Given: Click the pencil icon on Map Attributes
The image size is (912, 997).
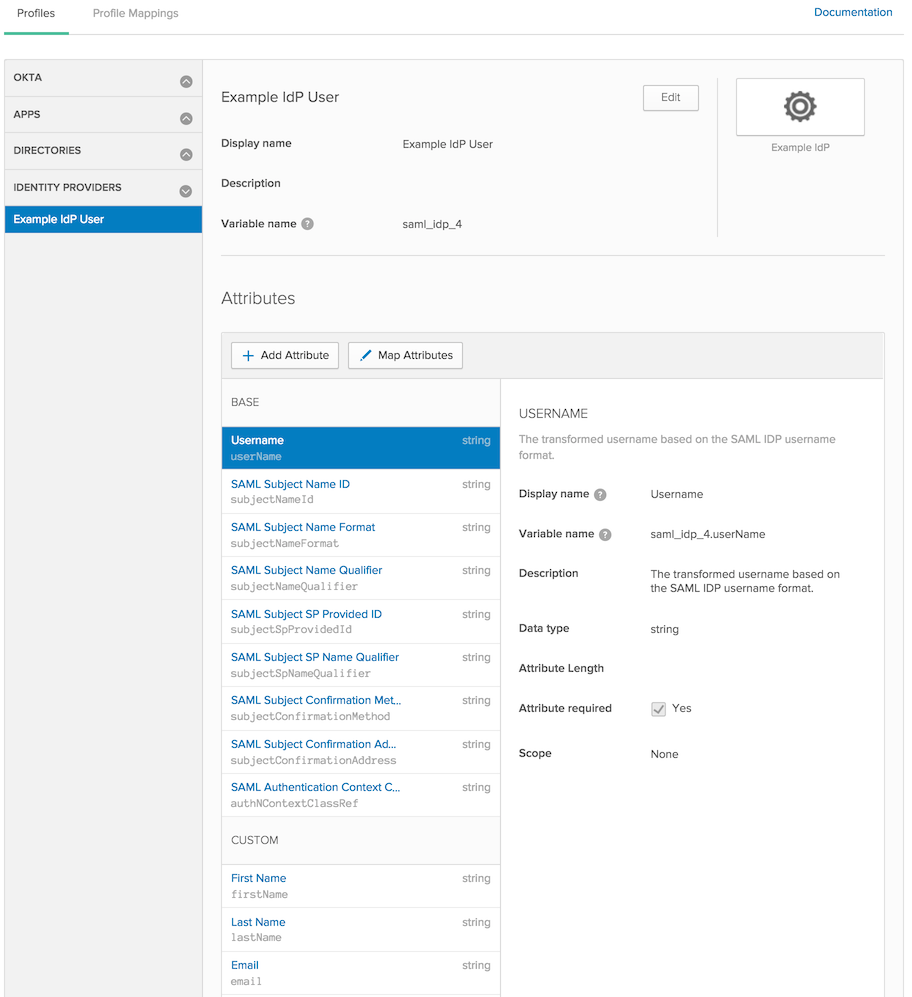Looking at the screenshot, I should 366,355.
